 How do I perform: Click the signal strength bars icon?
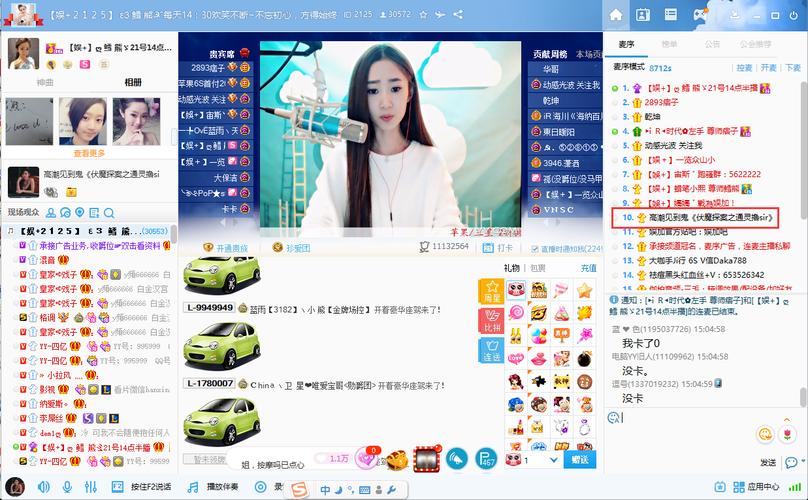795,487
